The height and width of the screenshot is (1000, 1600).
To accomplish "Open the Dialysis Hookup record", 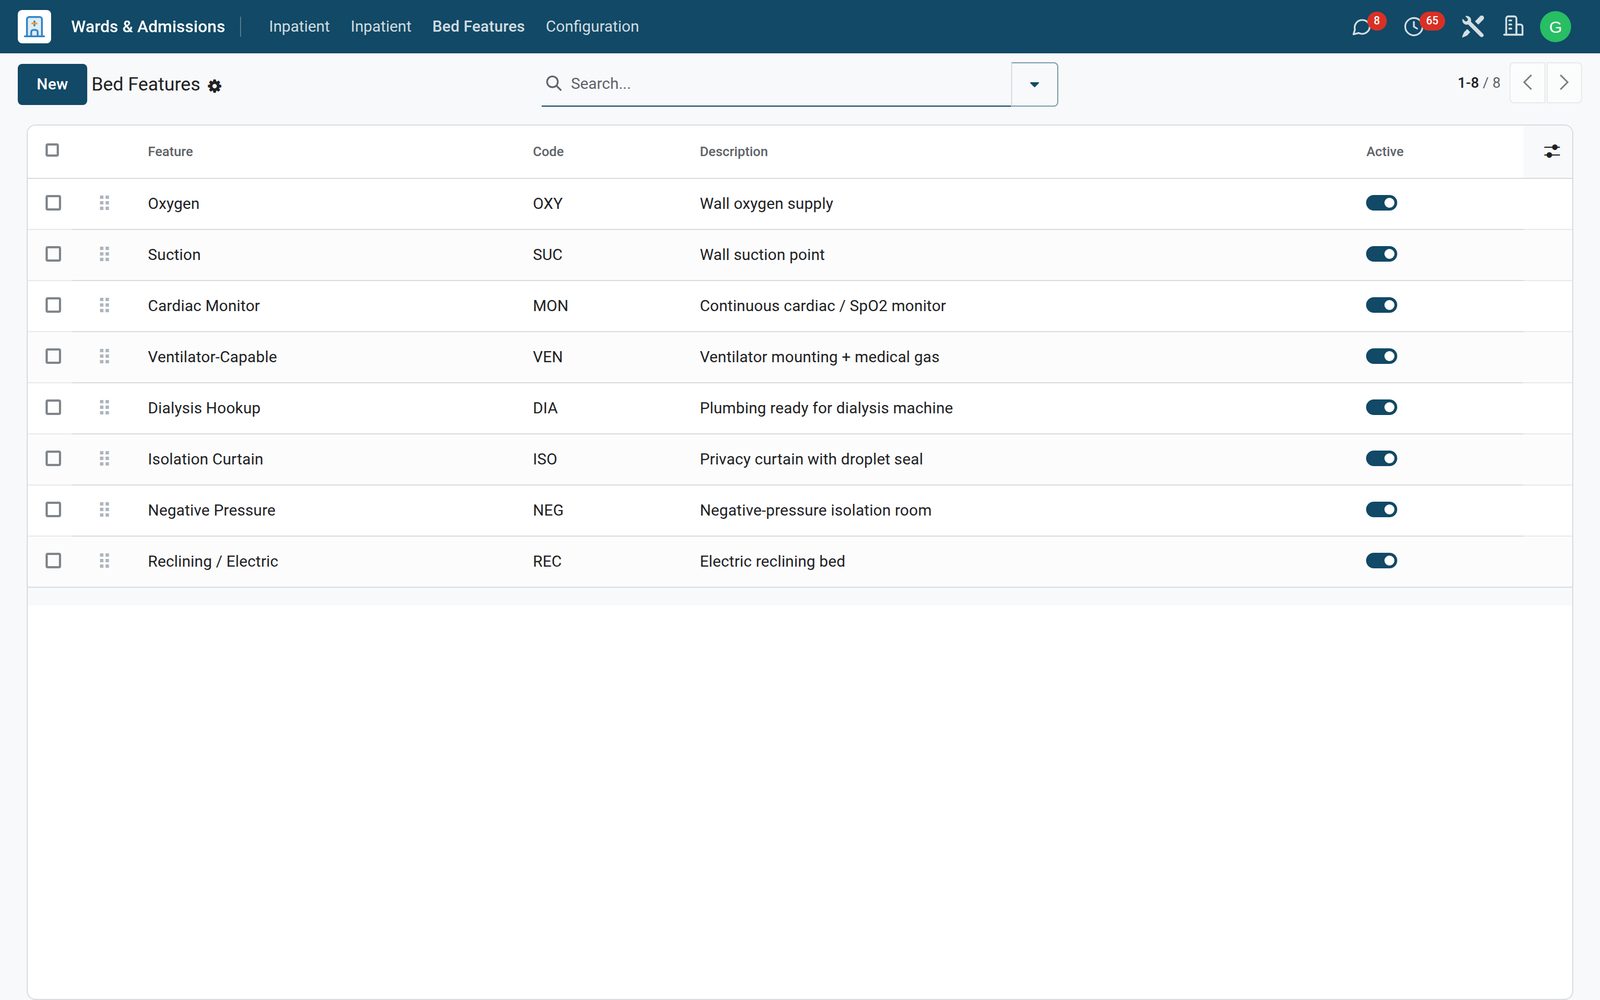I will click(x=204, y=408).
